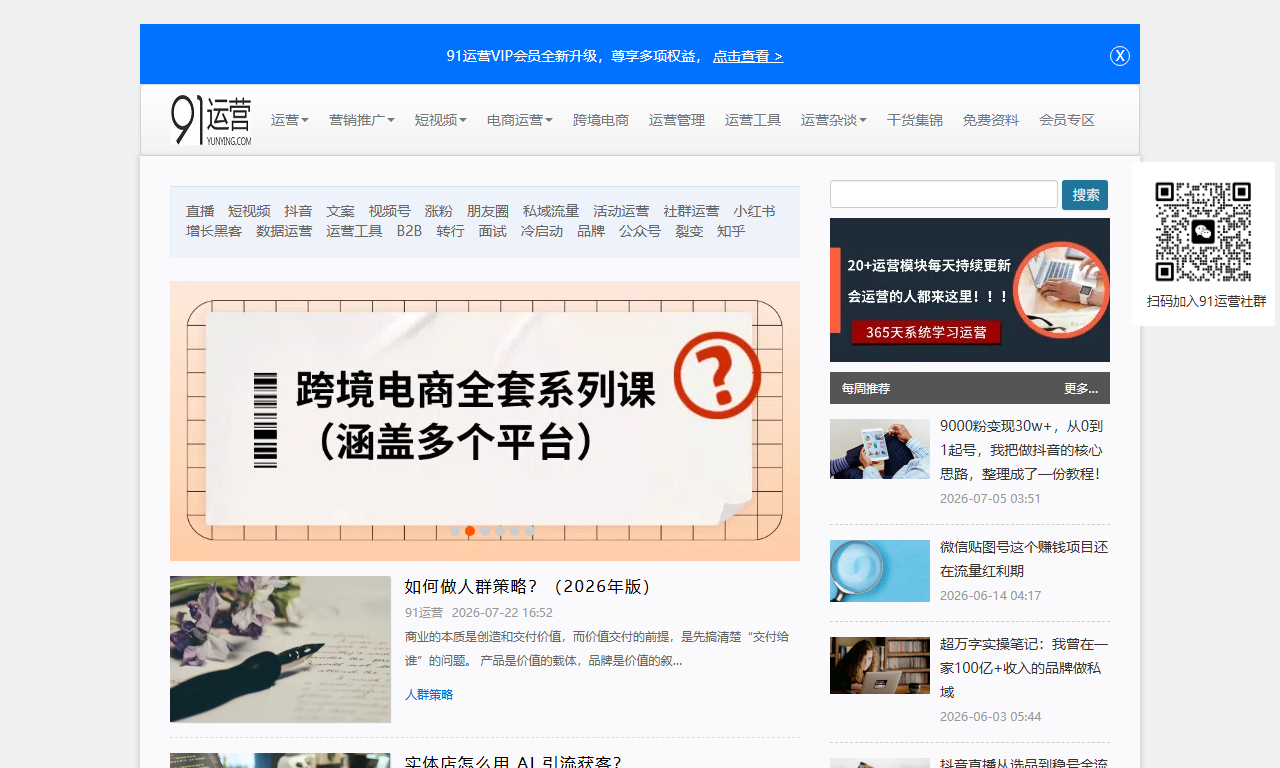Select the 活动运营 tag
This screenshot has height=768, width=1280.
click(621, 211)
